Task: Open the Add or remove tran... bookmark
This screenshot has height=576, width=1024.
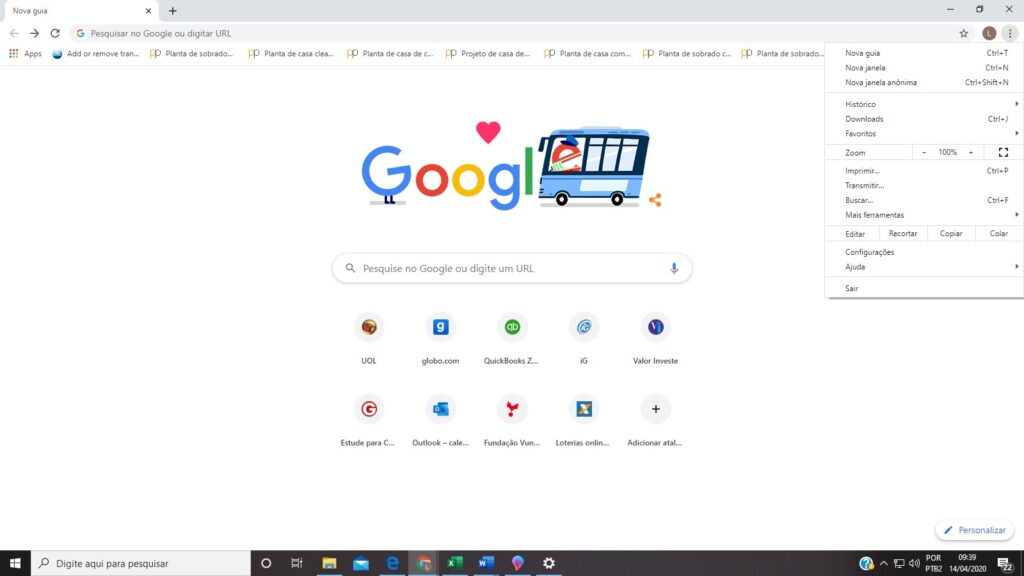Action: click(96, 54)
